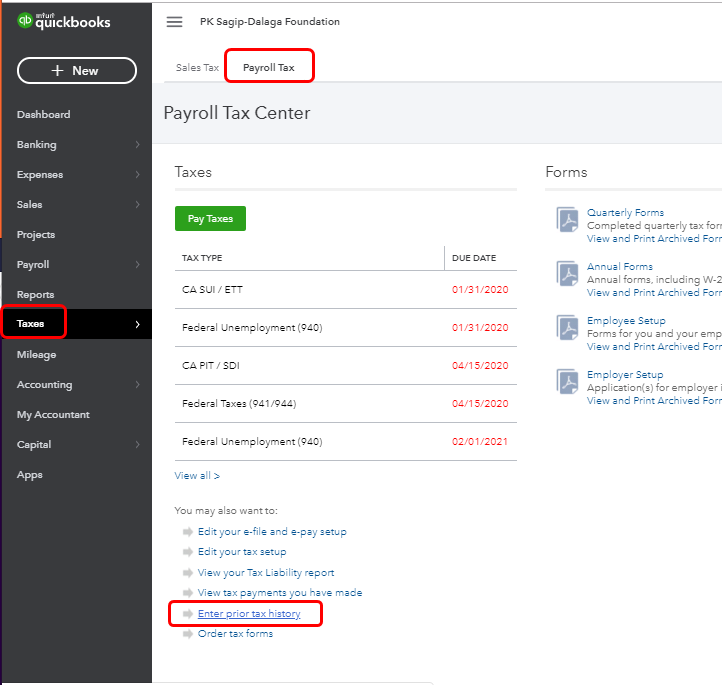Image resolution: width=722 pixels, height=685 pixels.
Task: Open the Annual Forms PDF icon
Action: coord(567,273)
